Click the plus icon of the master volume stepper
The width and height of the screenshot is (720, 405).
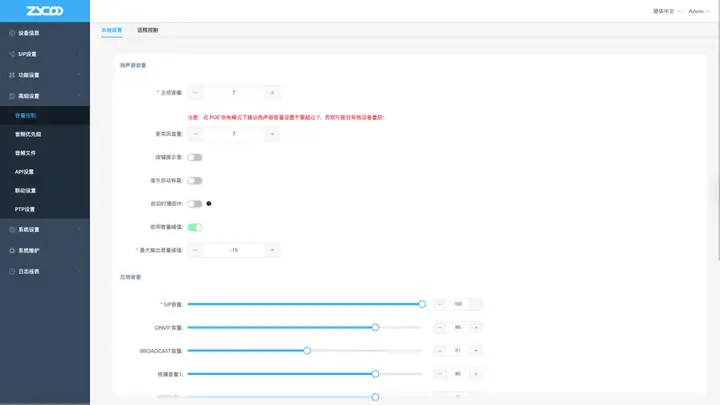coord(272,93)
